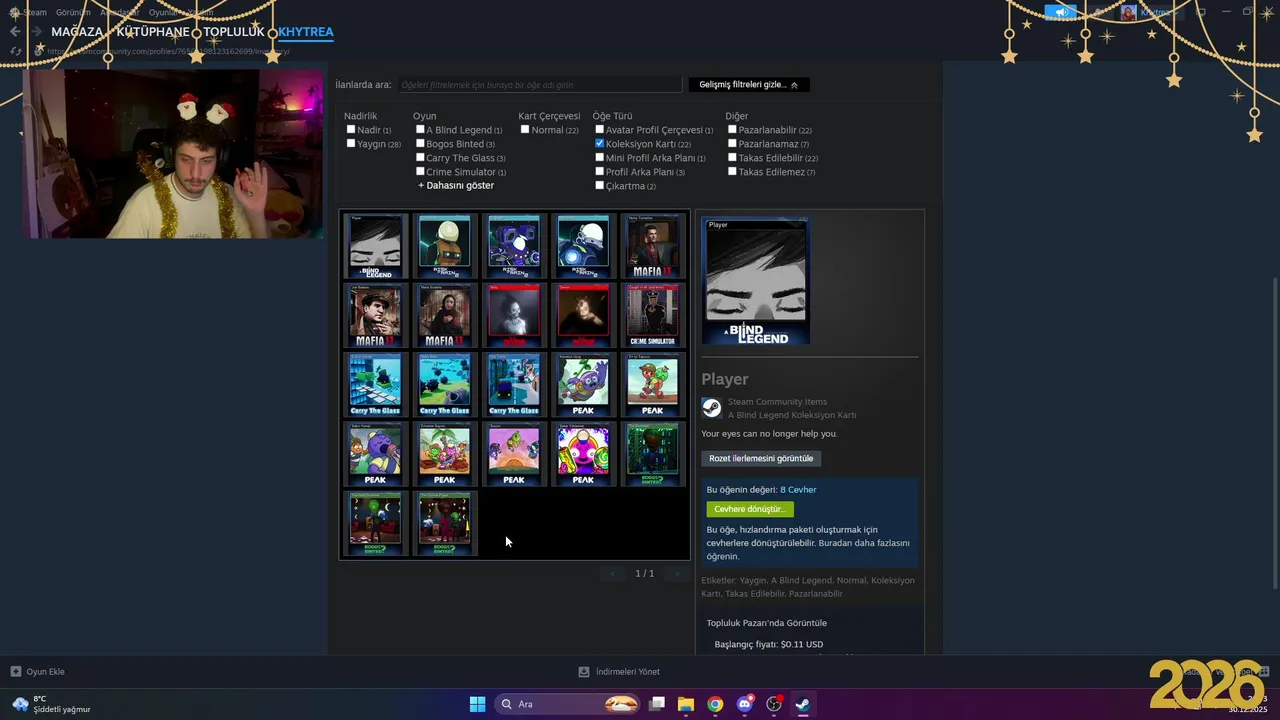Select the PEAK card with purple vine climber

pyautogui.click(x=583, y=384)
